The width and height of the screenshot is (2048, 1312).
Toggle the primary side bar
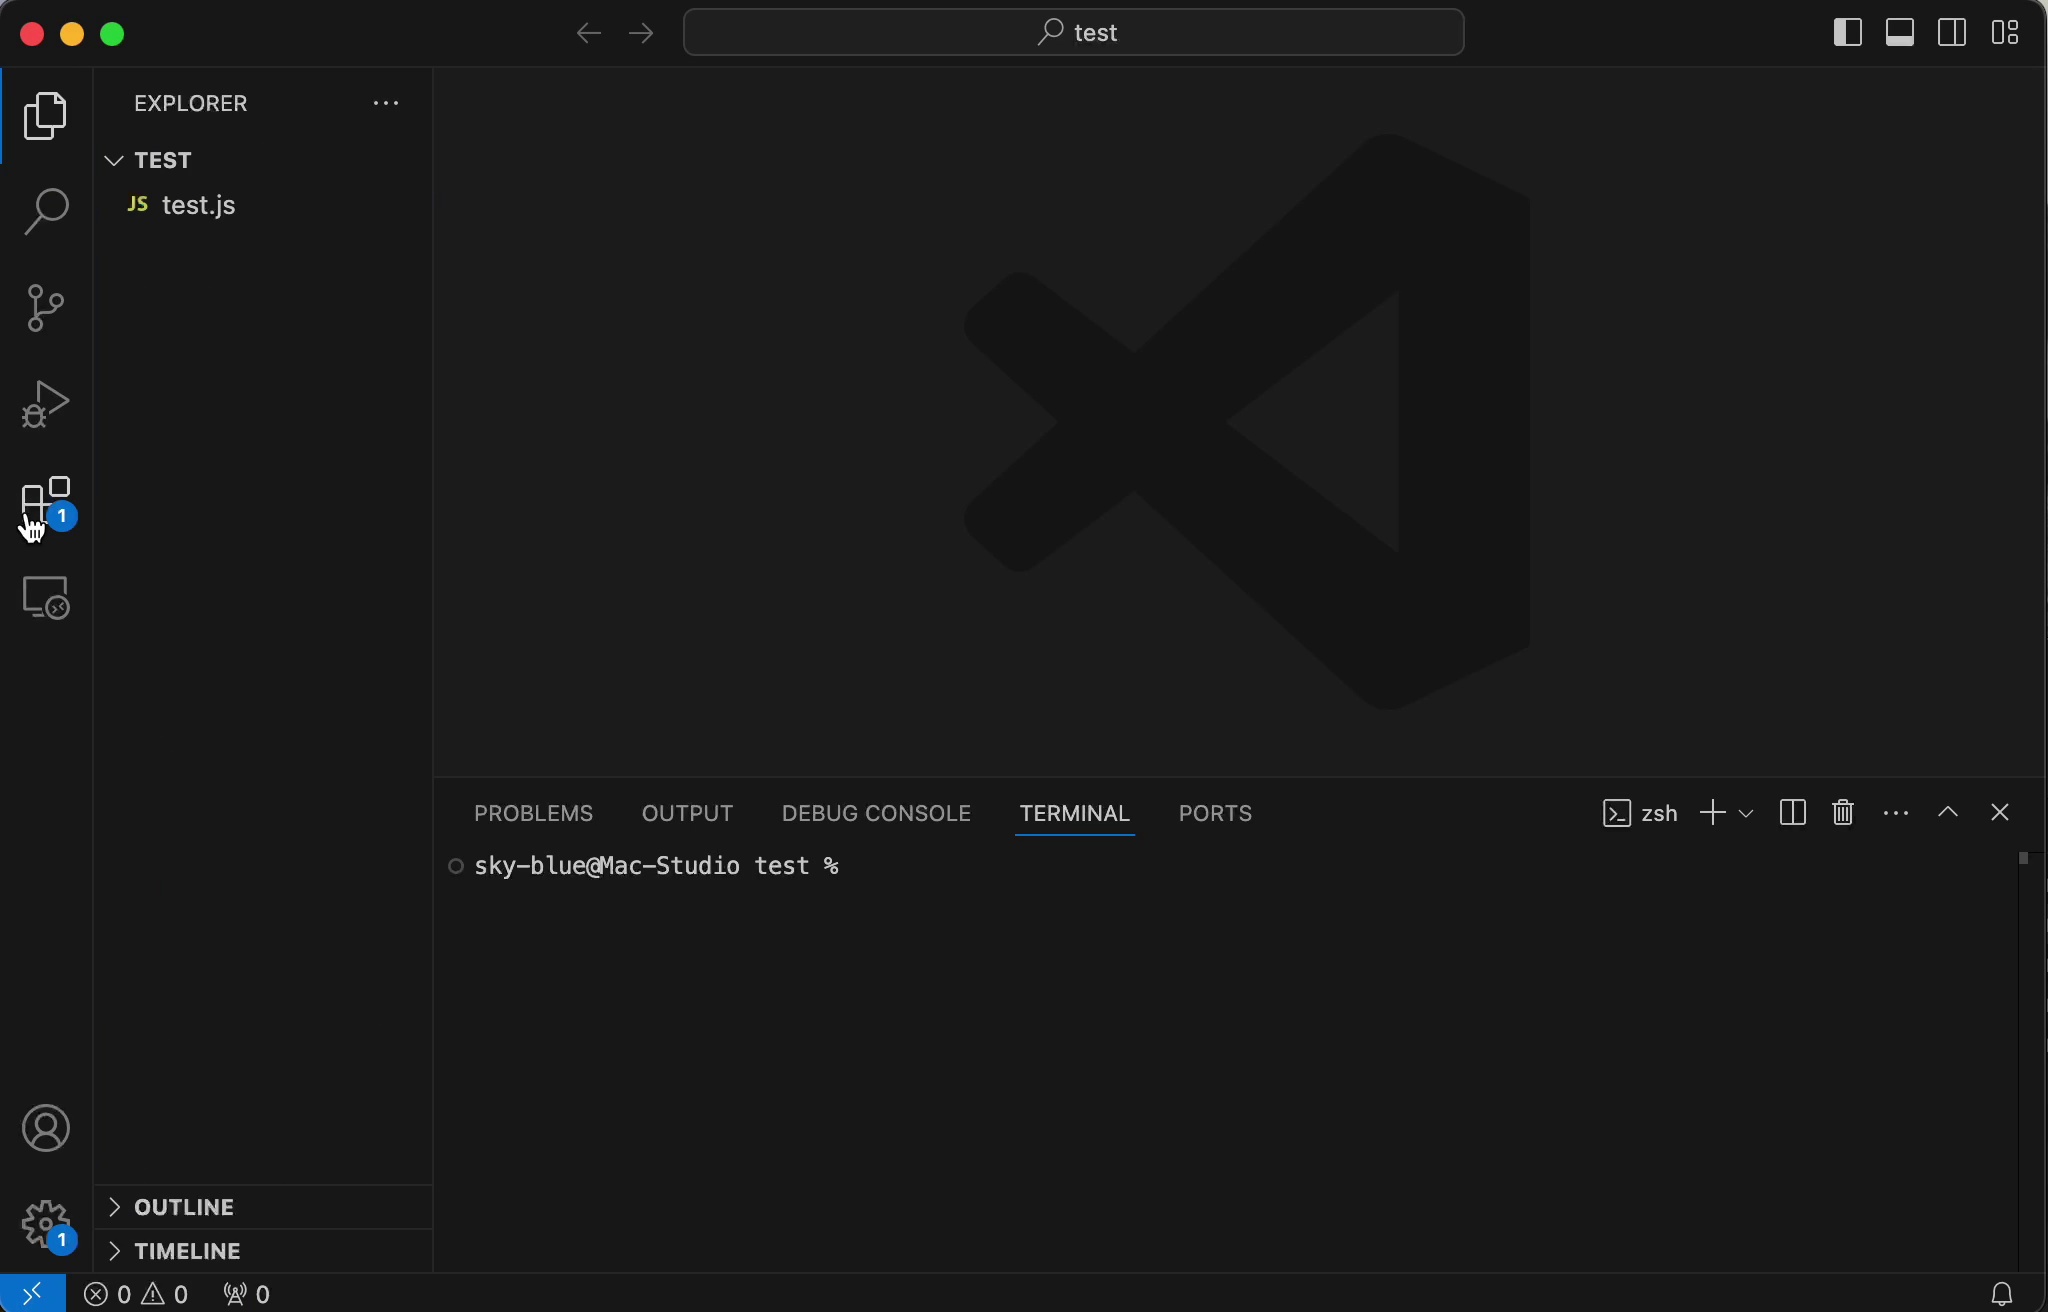tap(1848, 32)
